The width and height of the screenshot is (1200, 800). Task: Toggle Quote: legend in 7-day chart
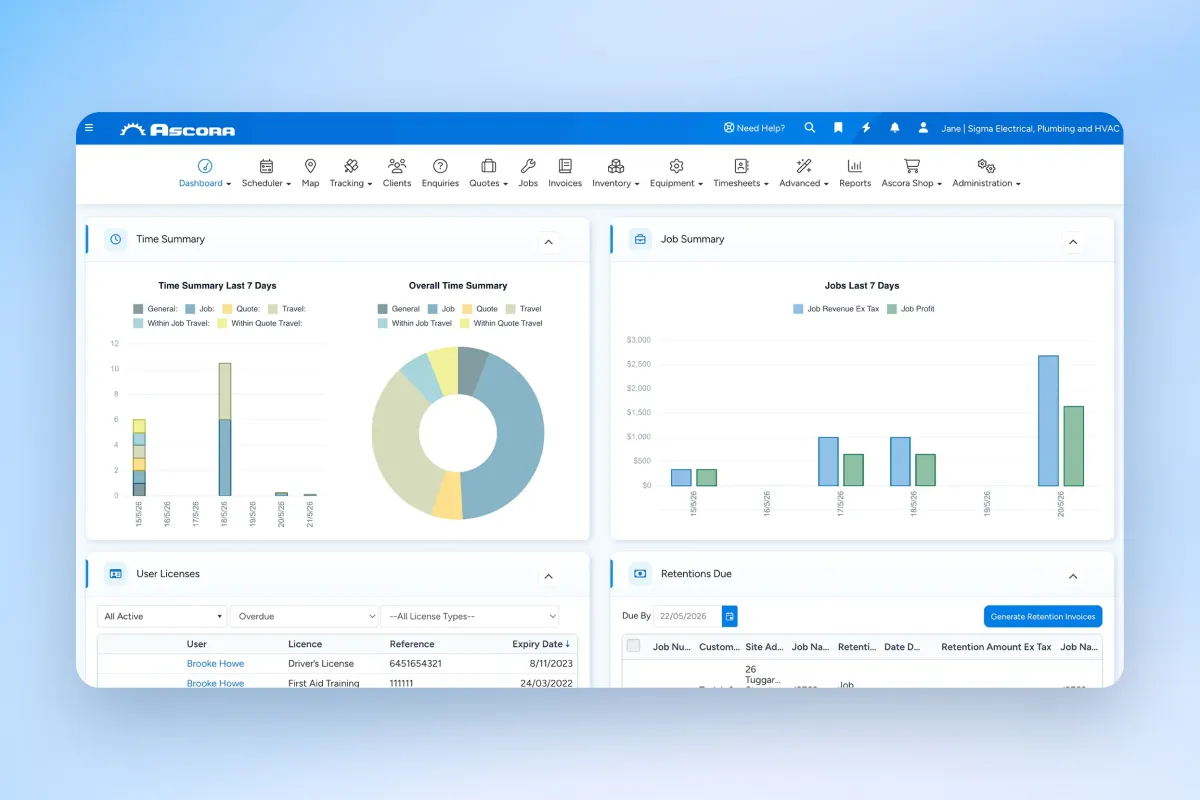coord(242,309)
